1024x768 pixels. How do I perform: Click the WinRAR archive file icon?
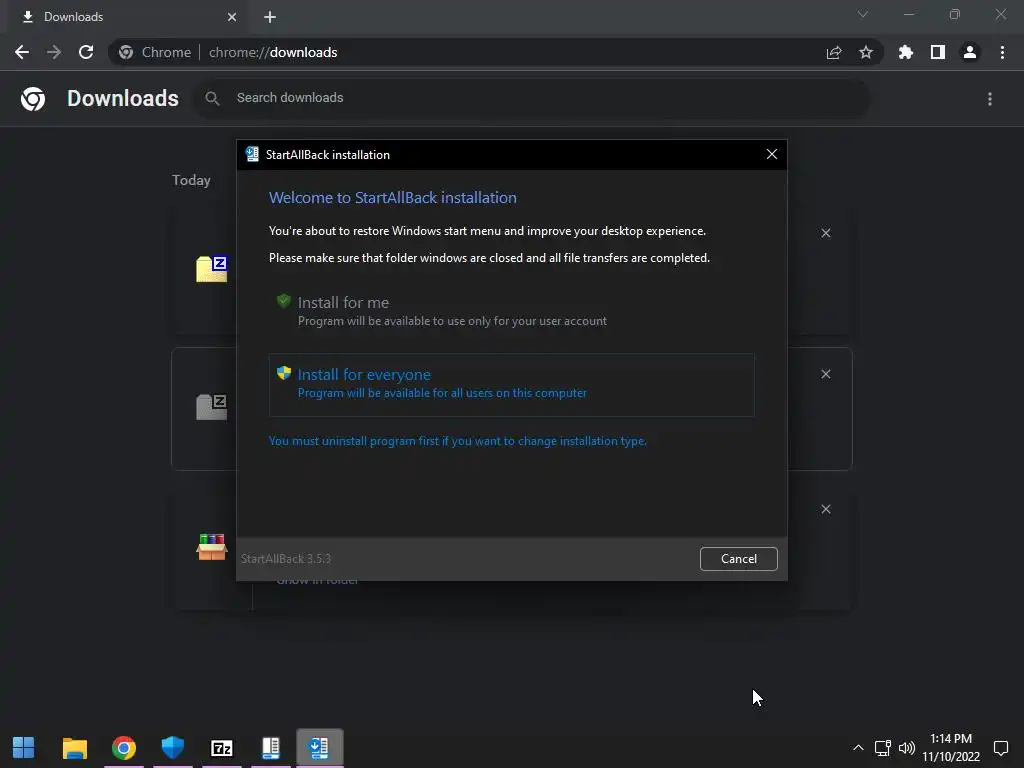click(x=212, y=547)
